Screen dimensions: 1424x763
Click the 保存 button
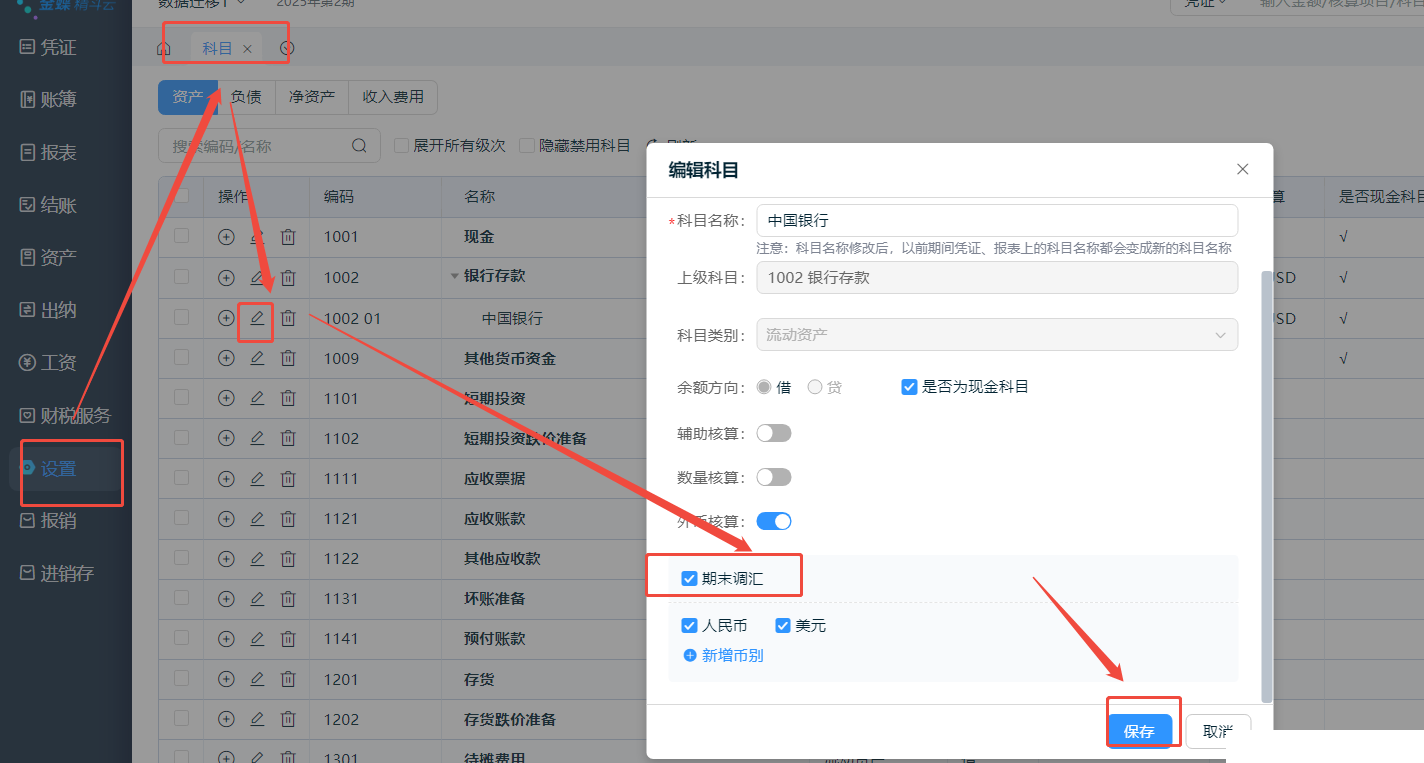(x=1139, y=731)
